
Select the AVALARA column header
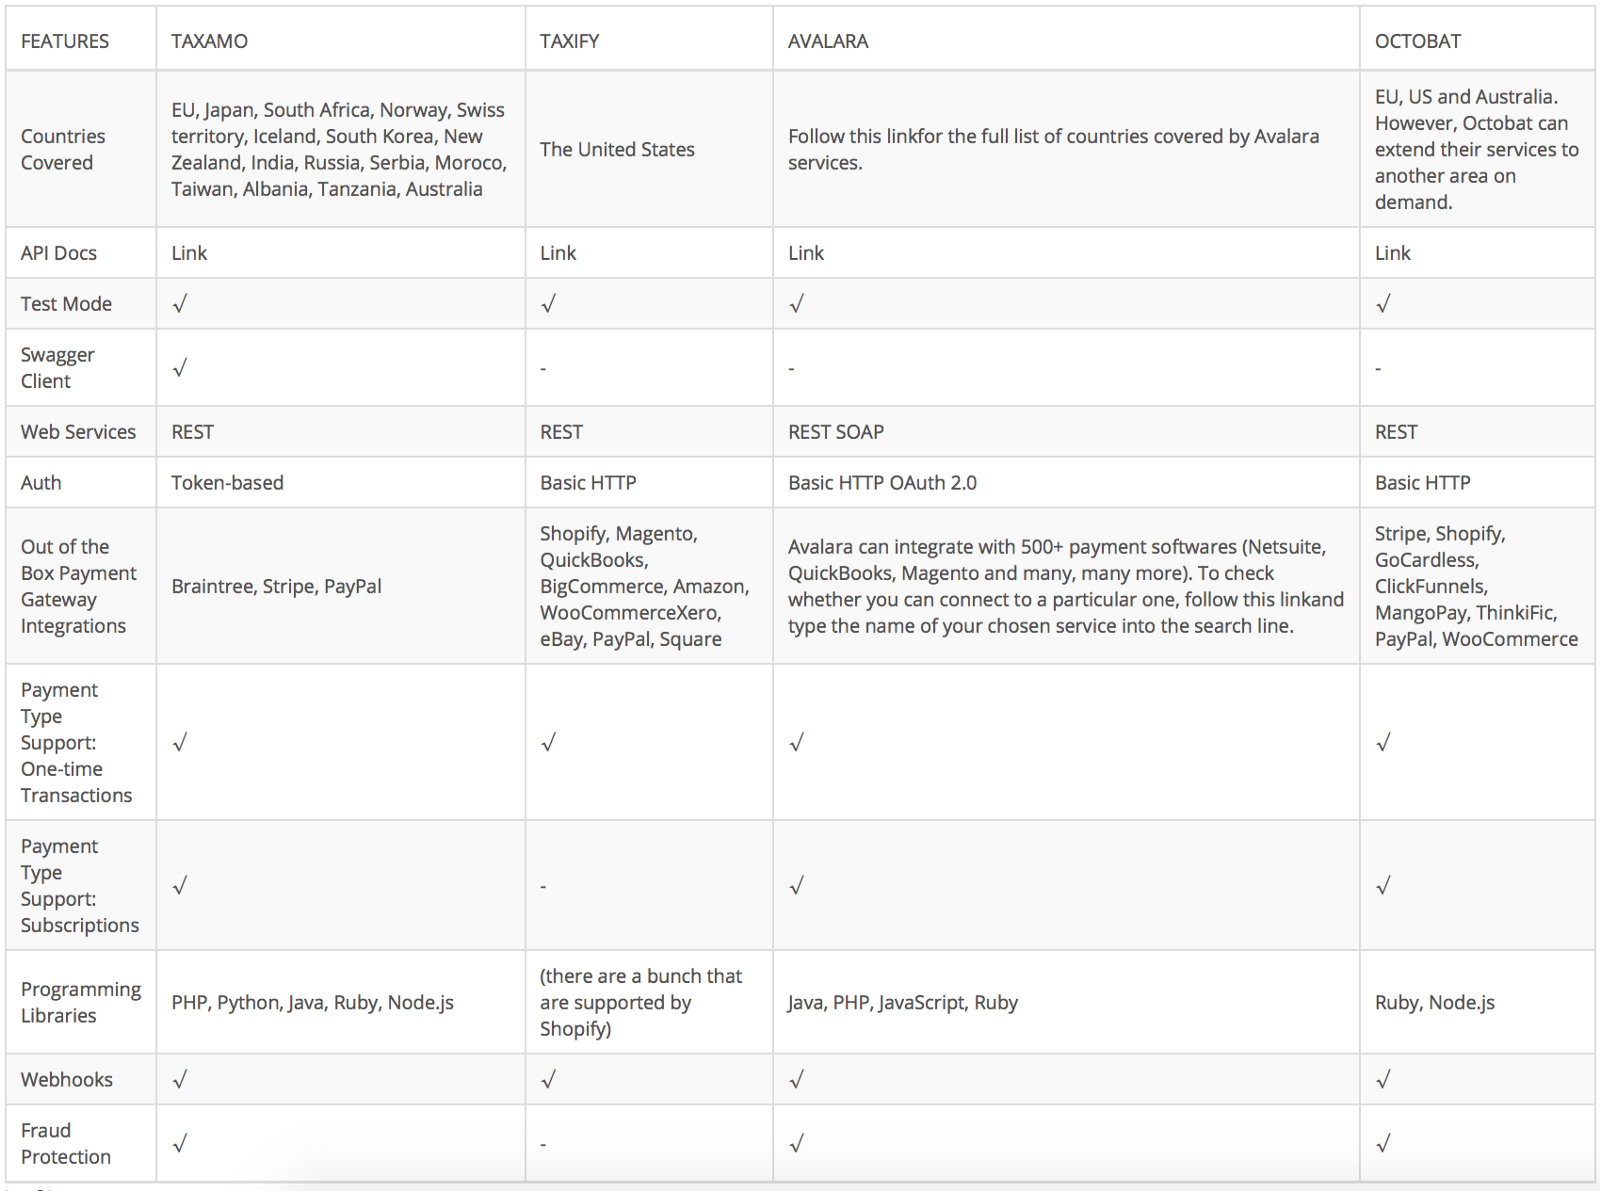coord(828,41)
